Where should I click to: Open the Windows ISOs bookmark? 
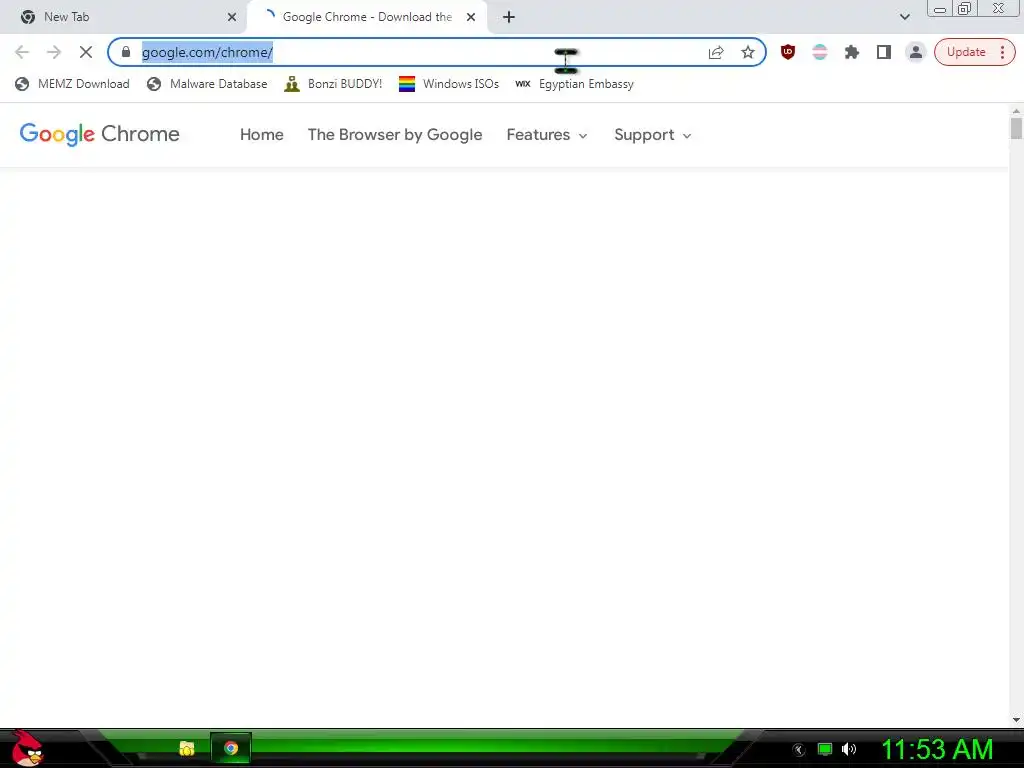point(449,84)
